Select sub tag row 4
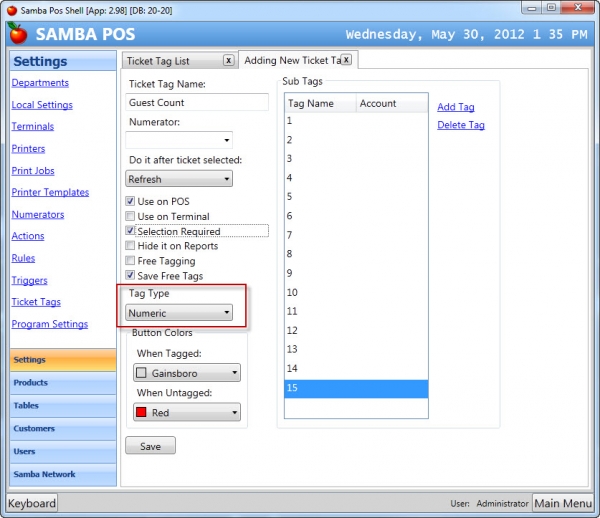The image size is (600, 518). (356, 178)
